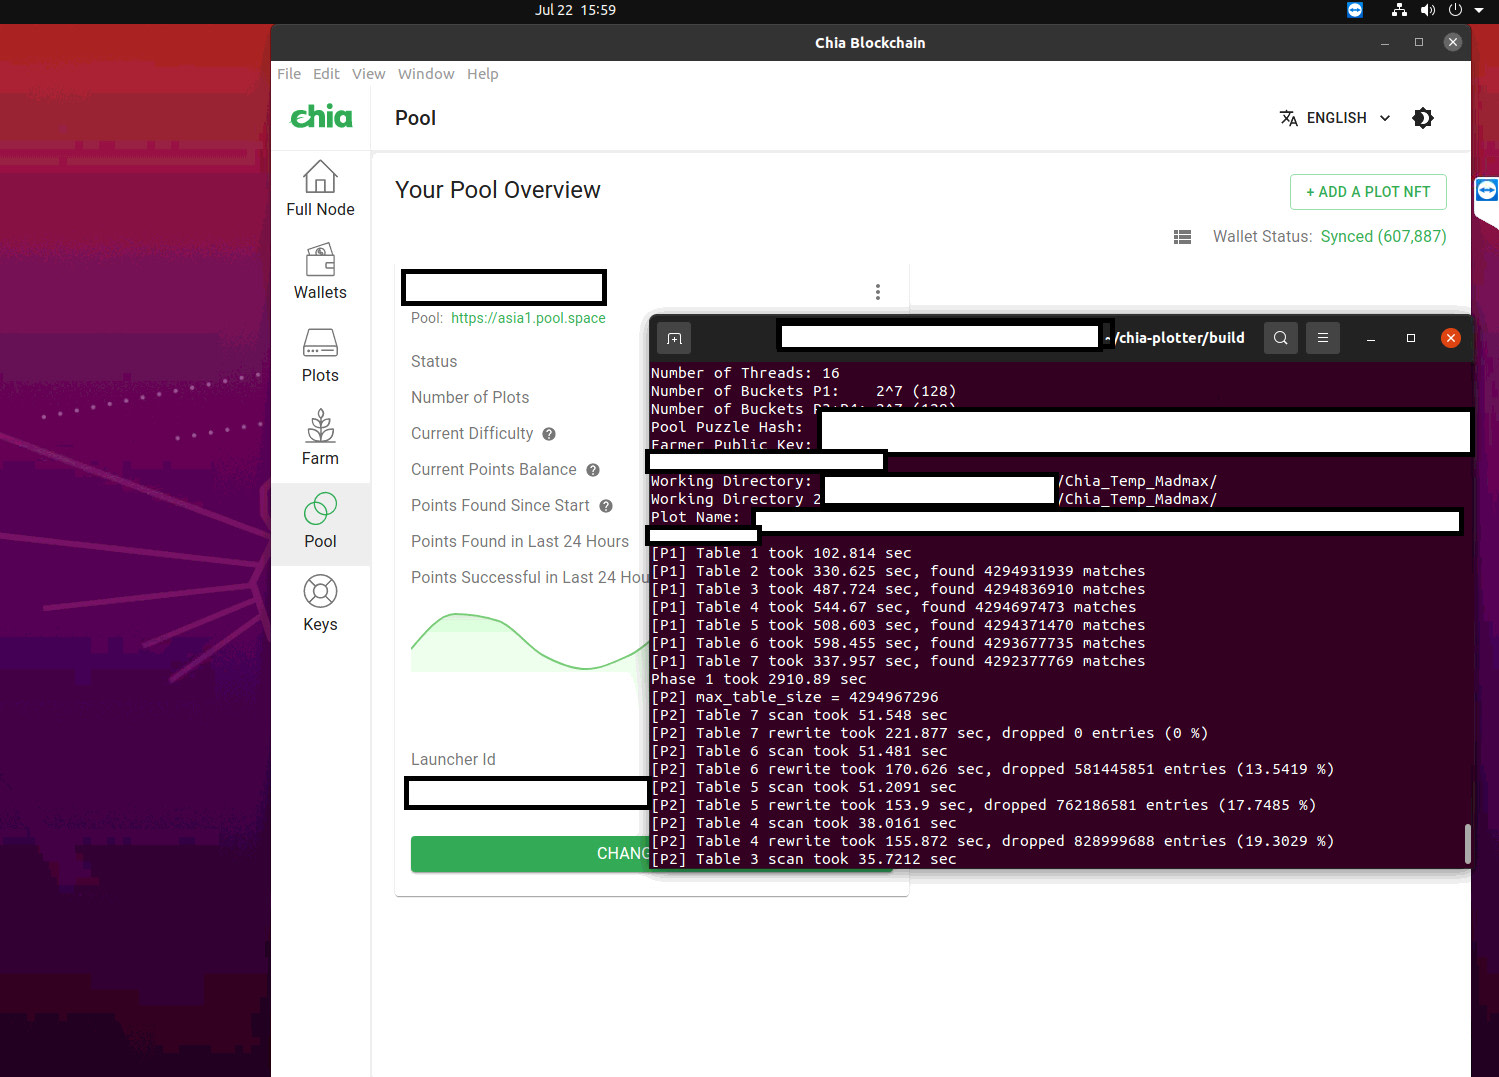This screenshot has height=1077, width=1499.
Task: Open the Plots section
Action: (320, 354)
